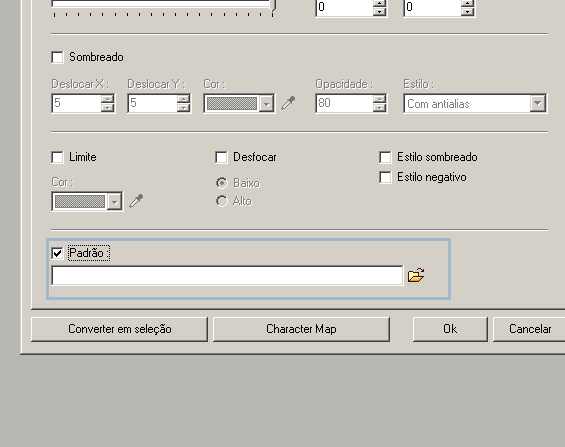
Task: Click the Opacidade input field
Action: tap(344, 103)
